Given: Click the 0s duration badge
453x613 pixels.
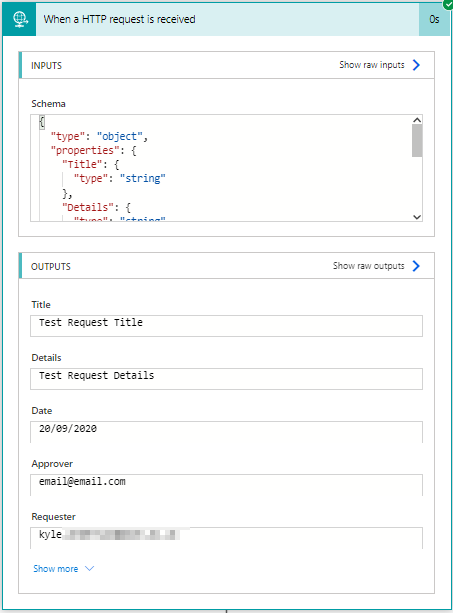Looking at the screenshot, I should (x=434, y=19).
